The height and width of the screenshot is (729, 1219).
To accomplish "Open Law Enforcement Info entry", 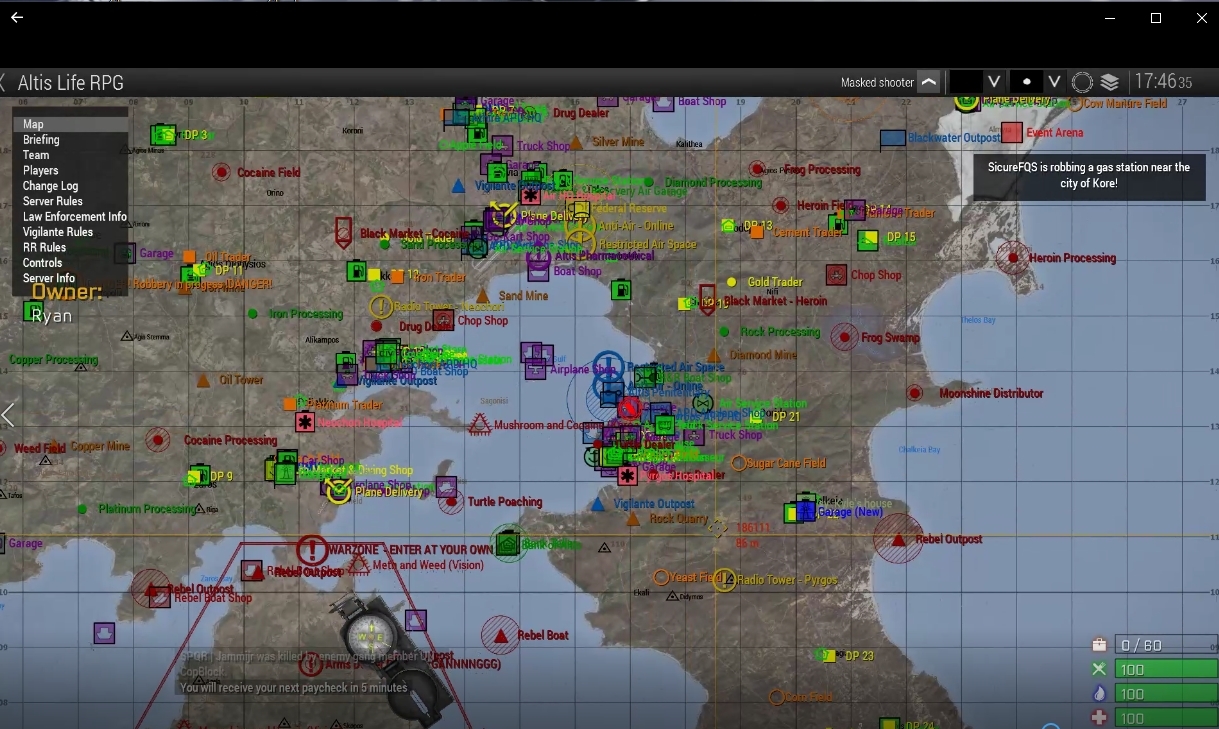I will [x=70, y=217].
